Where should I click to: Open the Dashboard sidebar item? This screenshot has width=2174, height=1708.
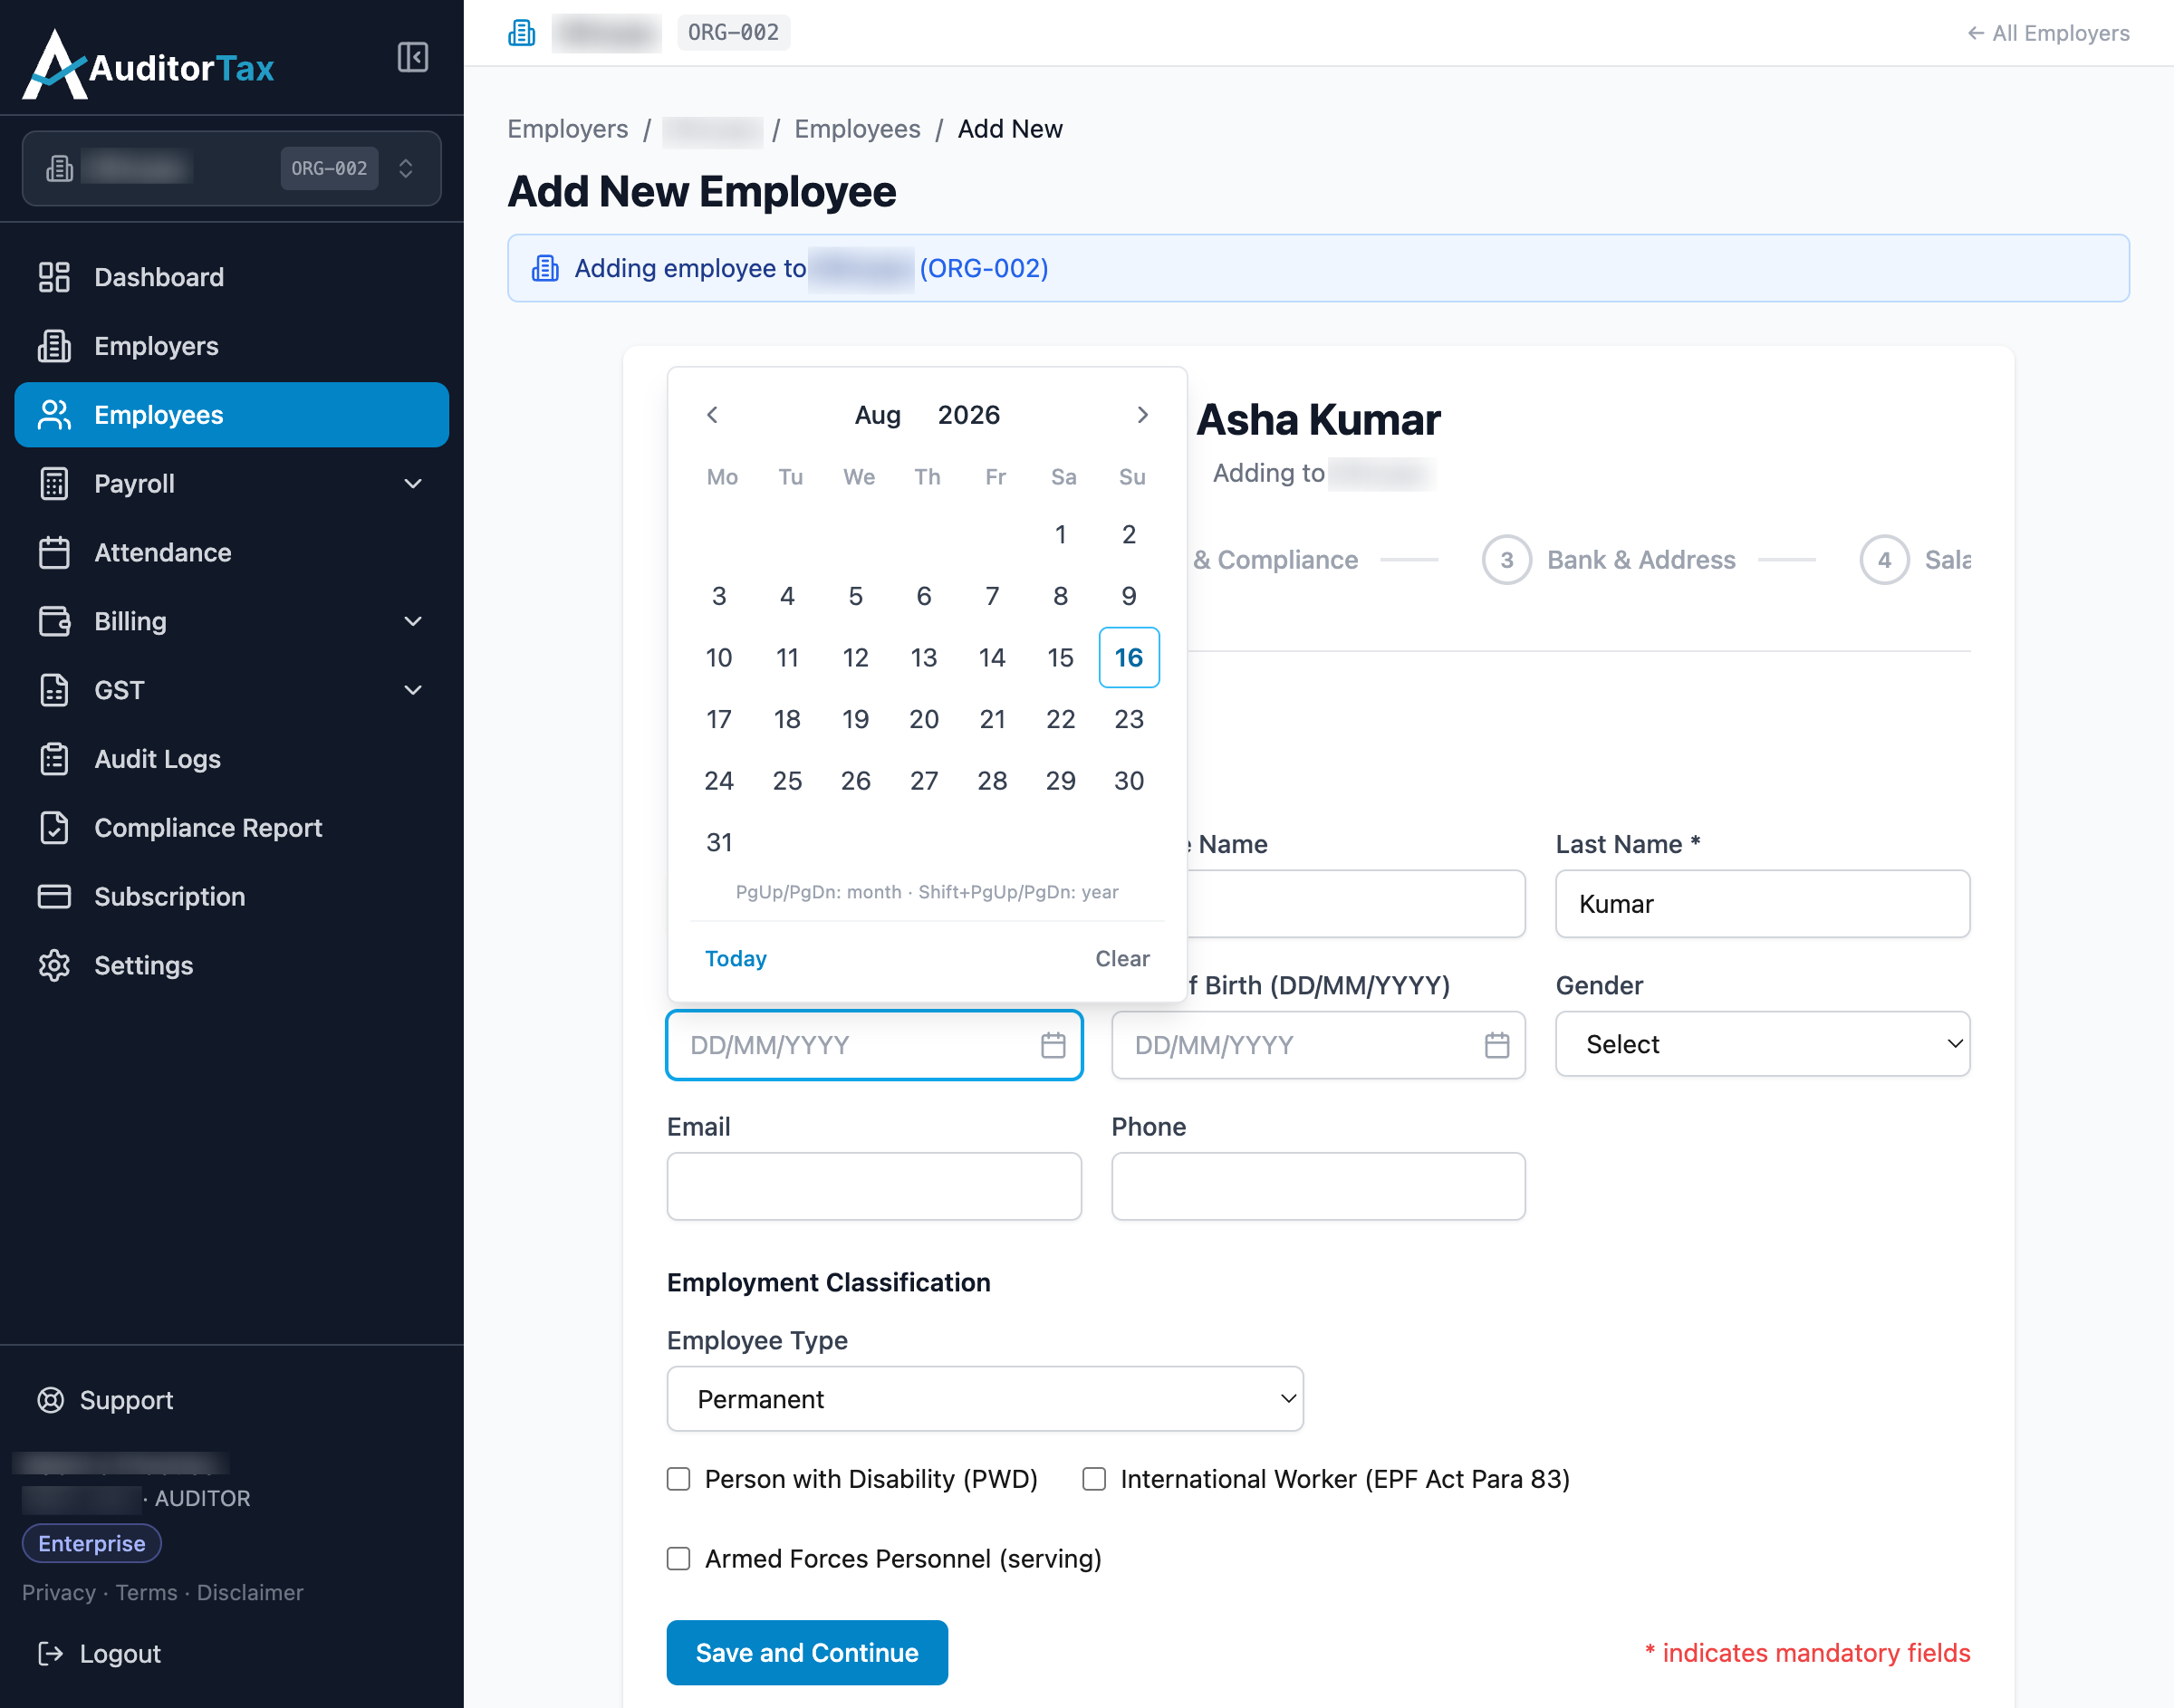pyautogui.click(x=231, y=277)
